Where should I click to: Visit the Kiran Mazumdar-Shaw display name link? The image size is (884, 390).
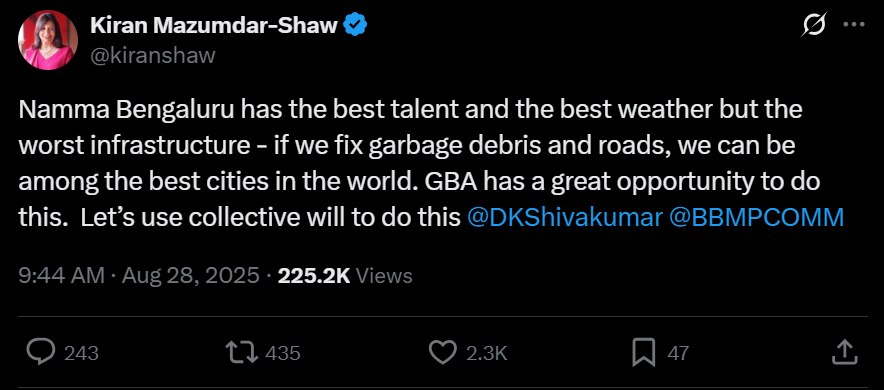[214, 25]
